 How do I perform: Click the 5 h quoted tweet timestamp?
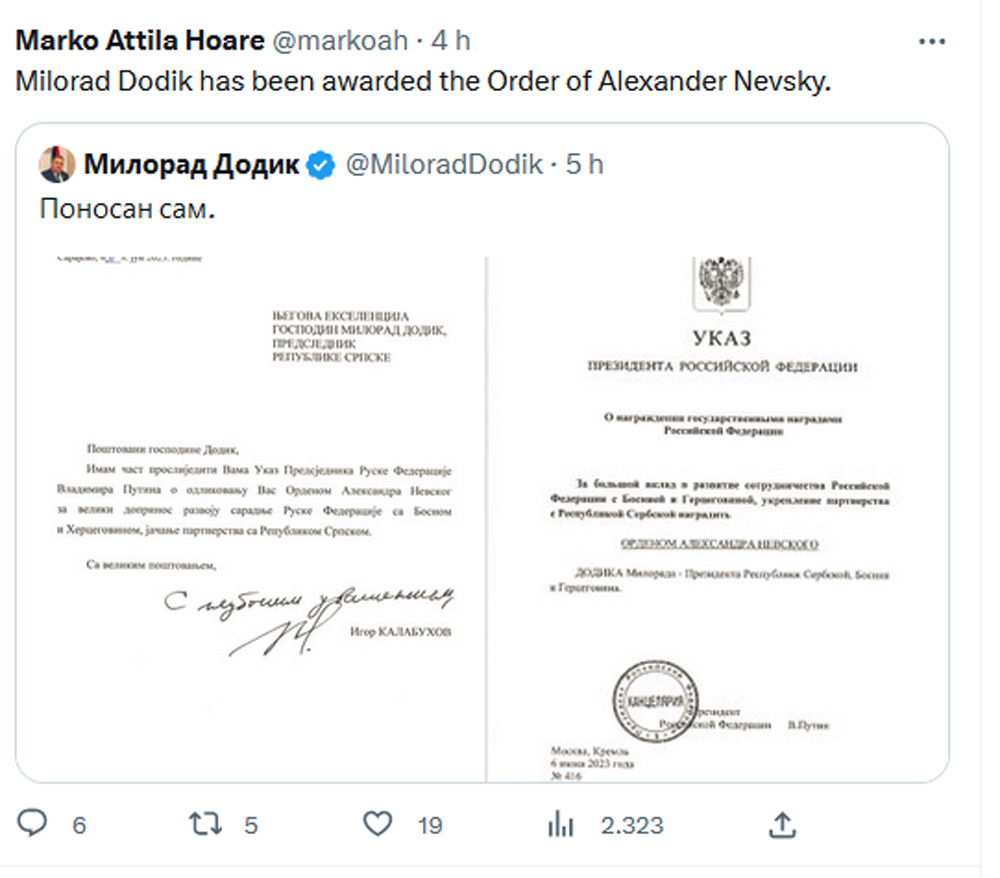(x=584, y=165)
